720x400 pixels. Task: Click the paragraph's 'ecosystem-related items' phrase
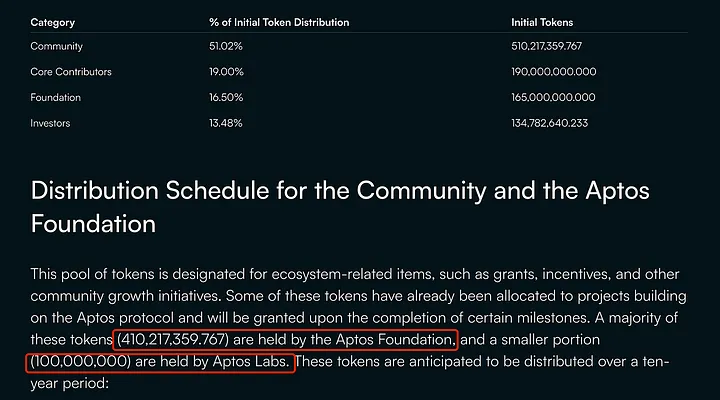(352, 274)
